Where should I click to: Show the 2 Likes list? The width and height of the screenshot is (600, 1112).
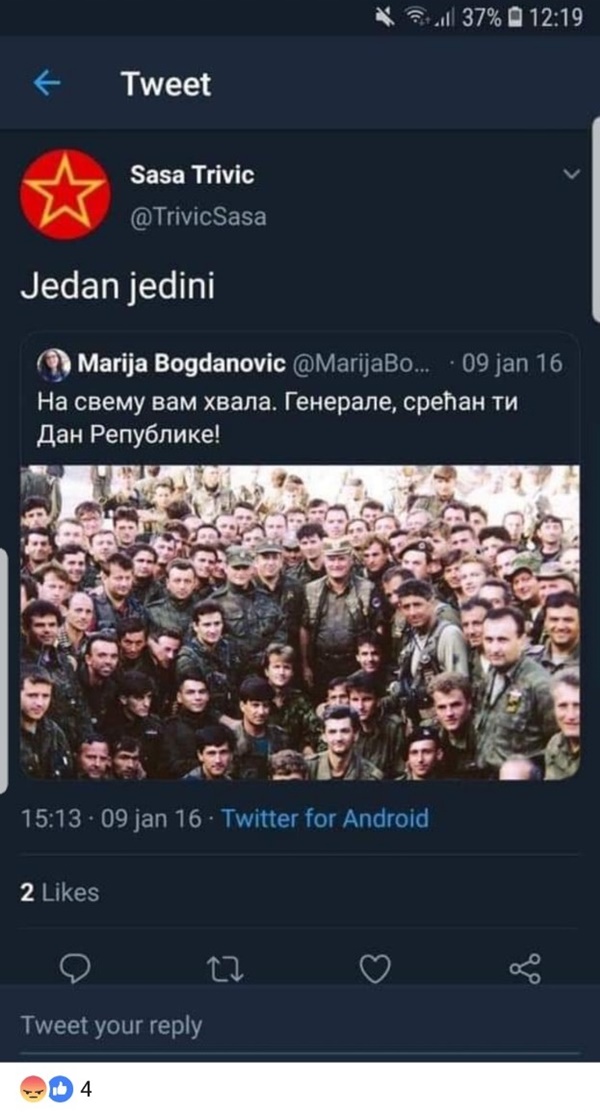60,892
